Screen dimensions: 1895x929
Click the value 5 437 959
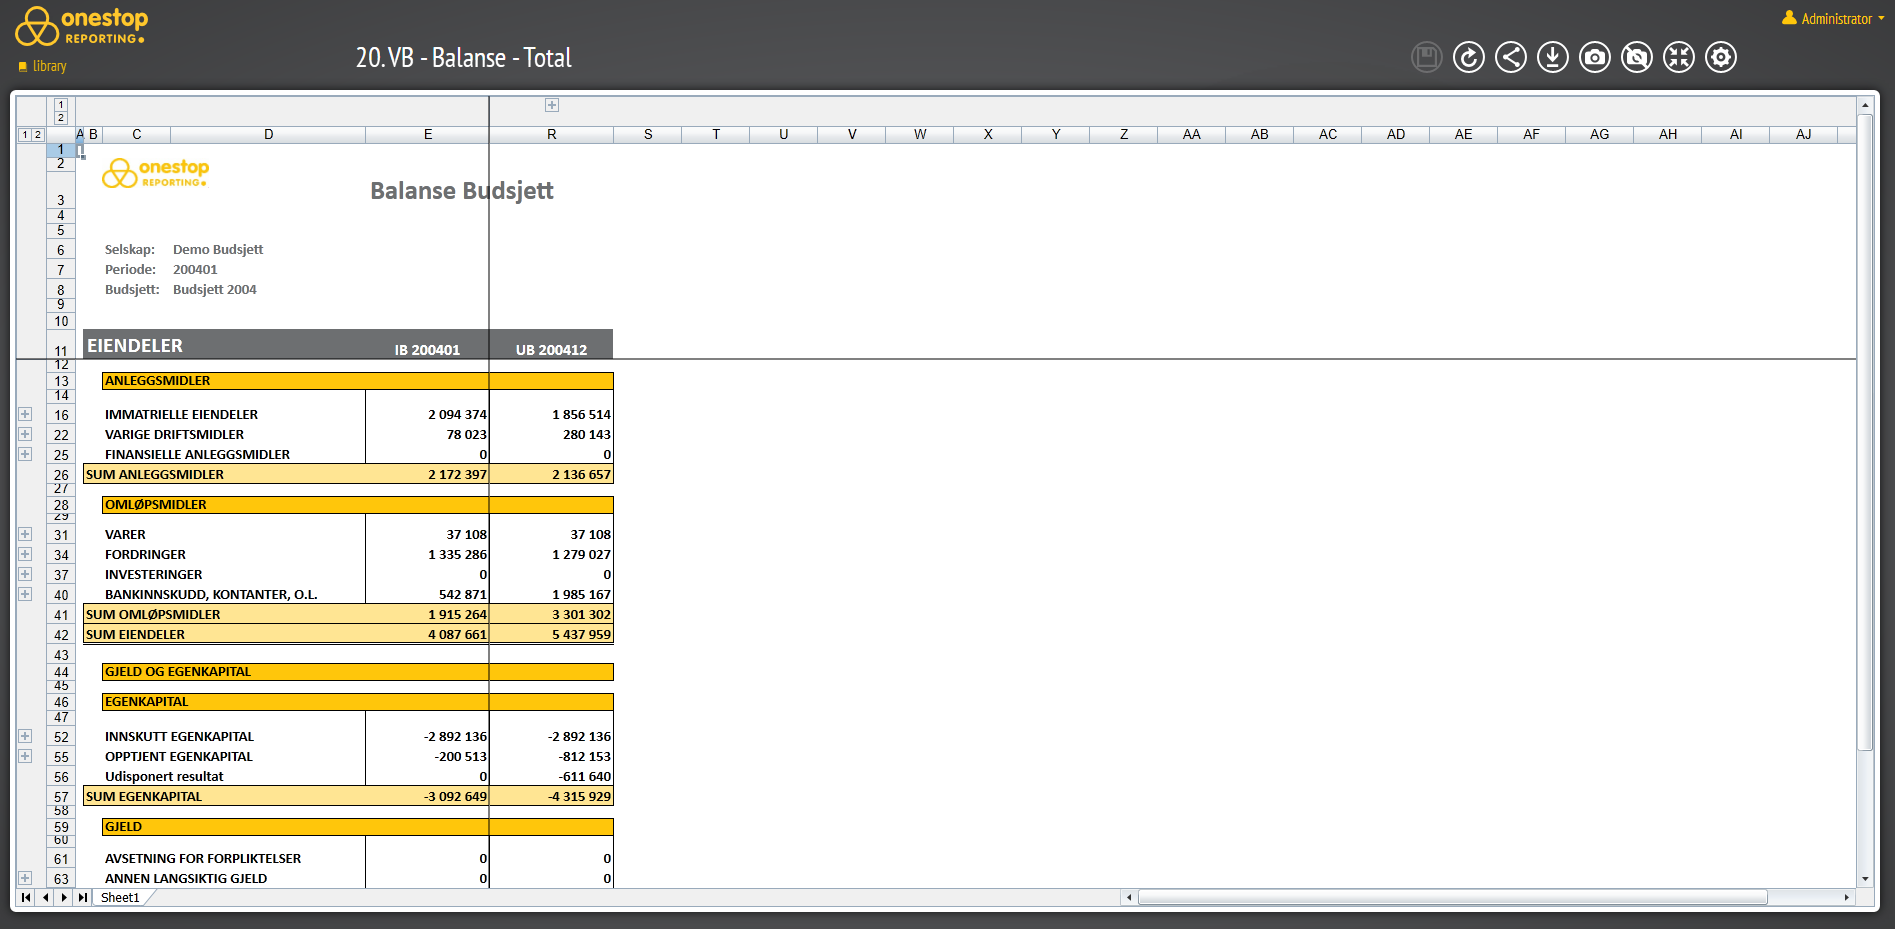point(581,635)
